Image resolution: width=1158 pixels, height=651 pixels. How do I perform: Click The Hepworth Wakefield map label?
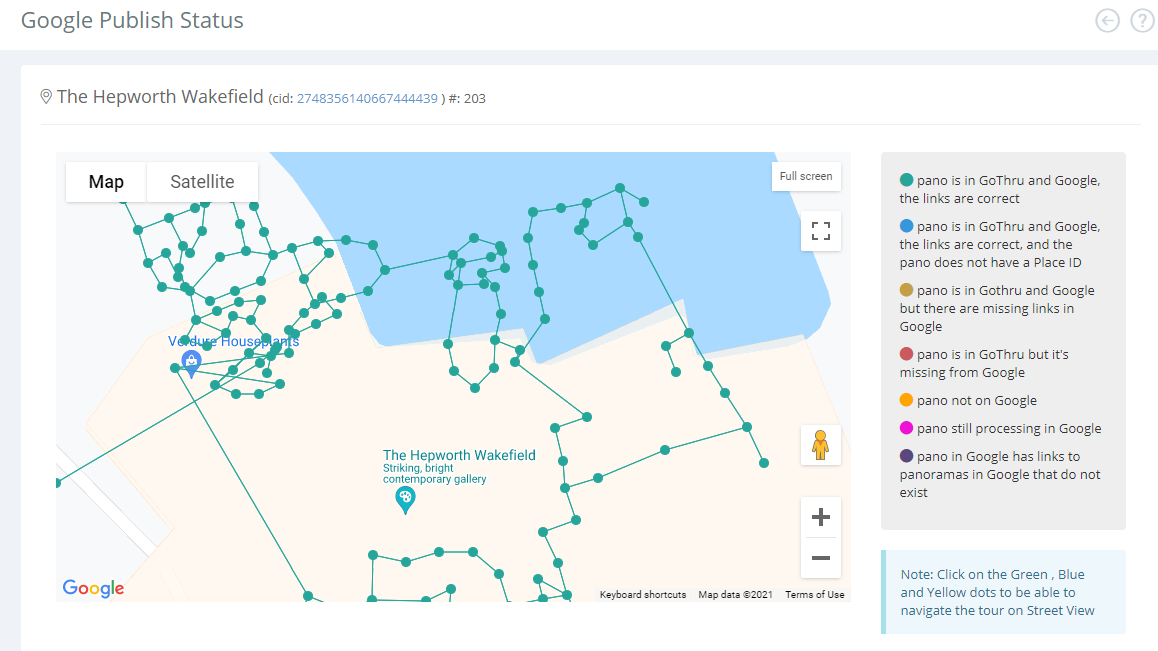(459, 455)
